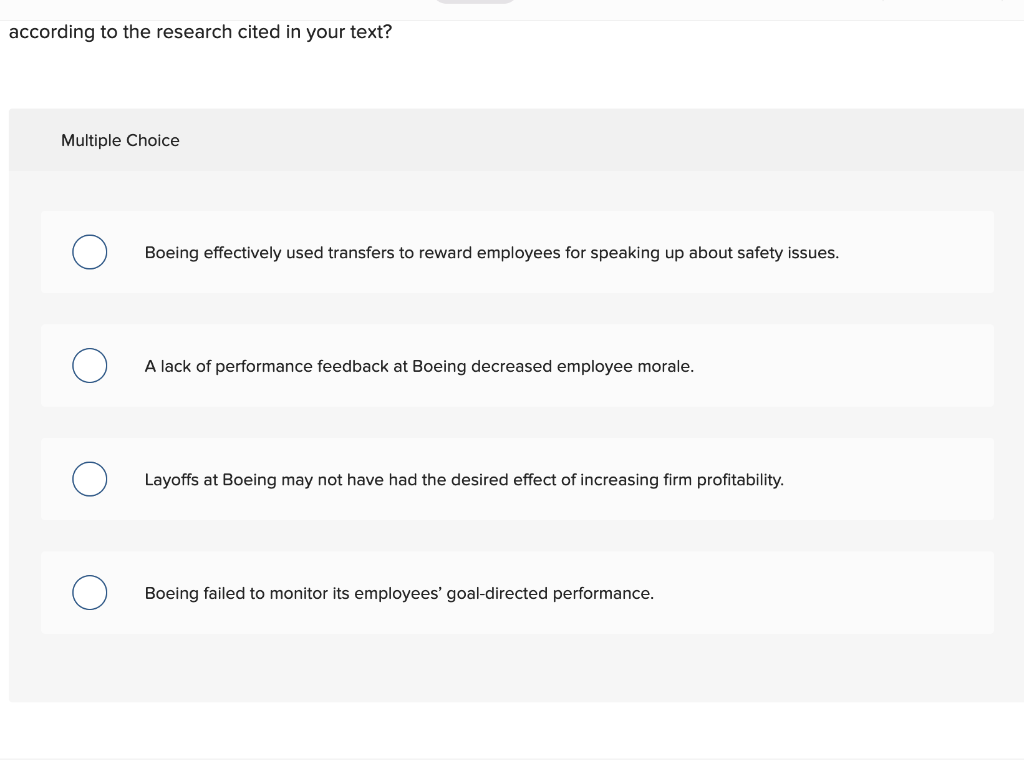
Task: Click the answer row mentioning safety issues
Action: 492,252
